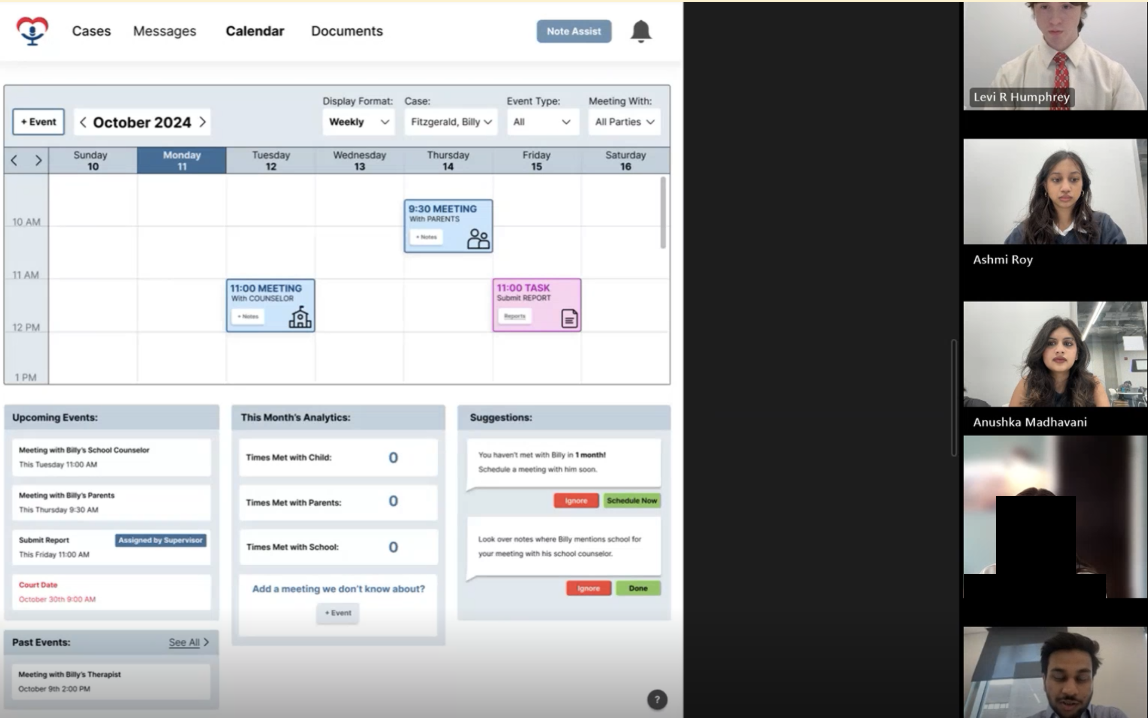Go to next month using right arrow by October 2024
This screenshot has height=718, width=1148.
(x=203, y=122)
